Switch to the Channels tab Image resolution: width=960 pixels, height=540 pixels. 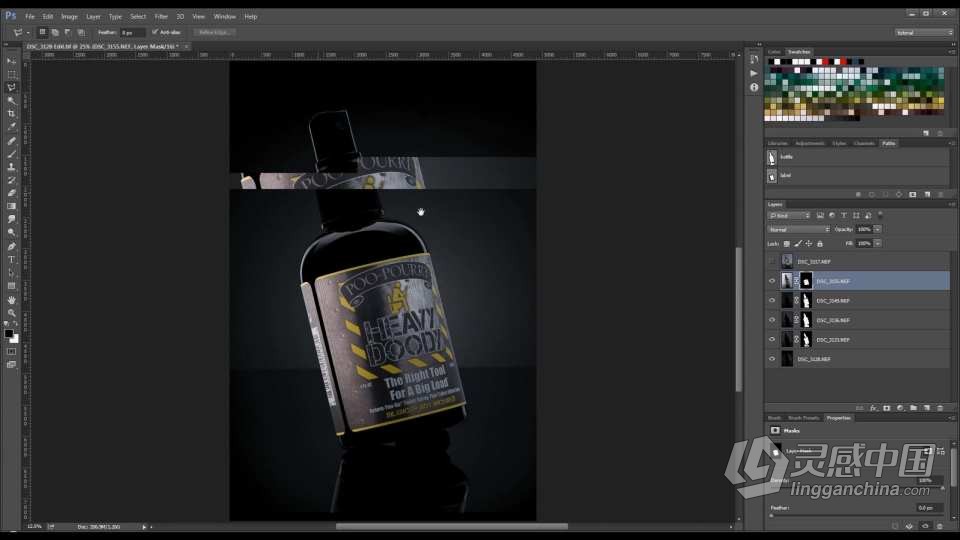[864, 143]
